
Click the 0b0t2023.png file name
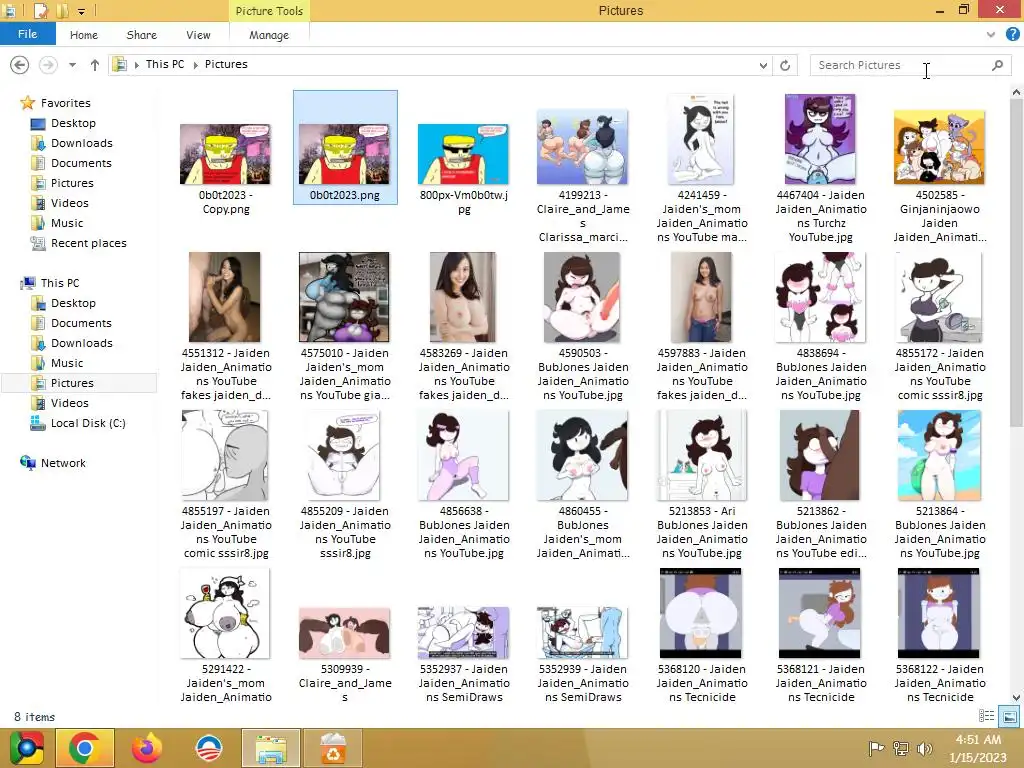point(345,195)
